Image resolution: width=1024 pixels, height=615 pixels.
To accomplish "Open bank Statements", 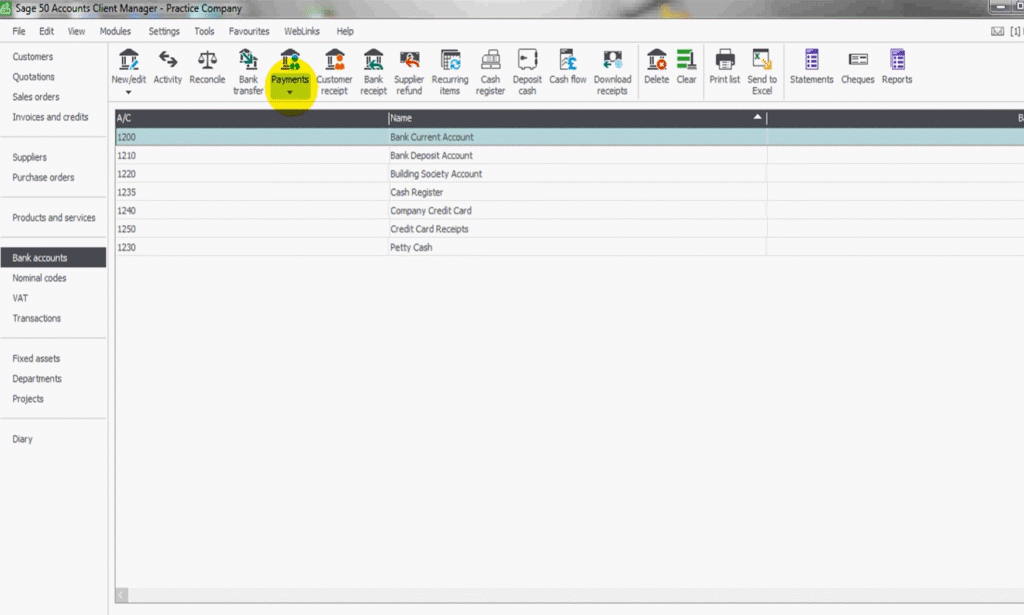I will point(812,67).
